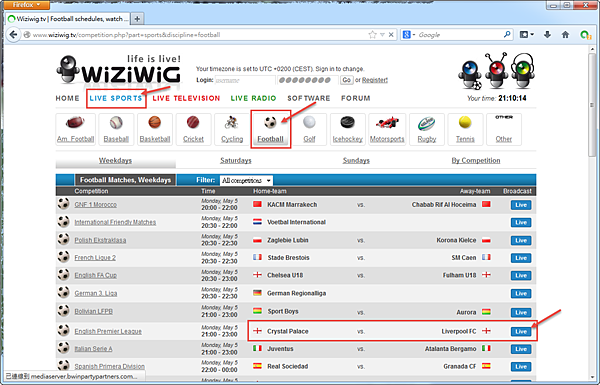
Task: Stop loading with the X icon in address bar
Action: coord(391,35)
